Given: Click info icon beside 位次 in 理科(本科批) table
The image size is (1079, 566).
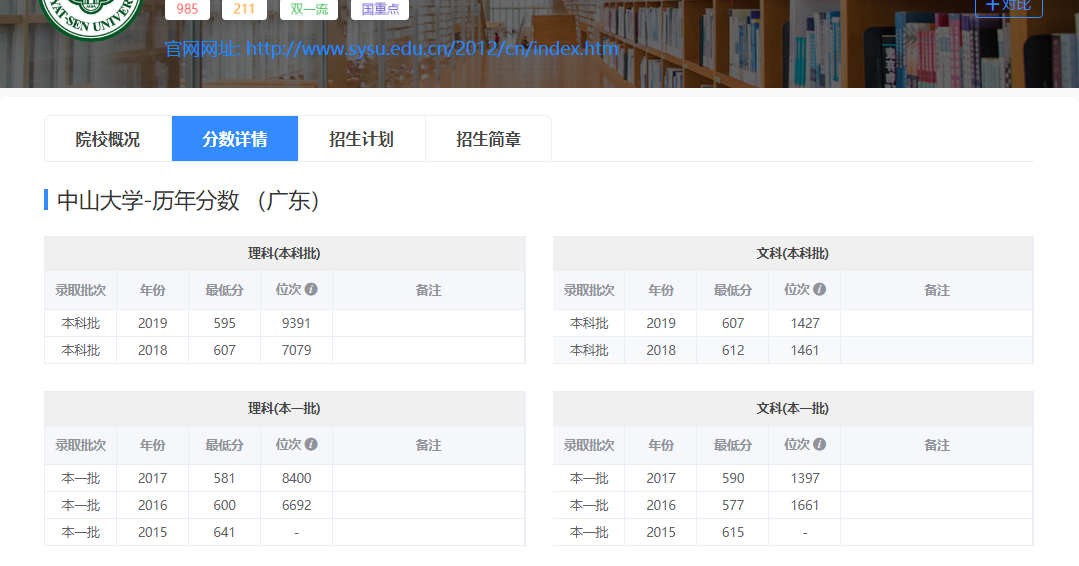Looking at the screenshot, I should click(311, 290).
